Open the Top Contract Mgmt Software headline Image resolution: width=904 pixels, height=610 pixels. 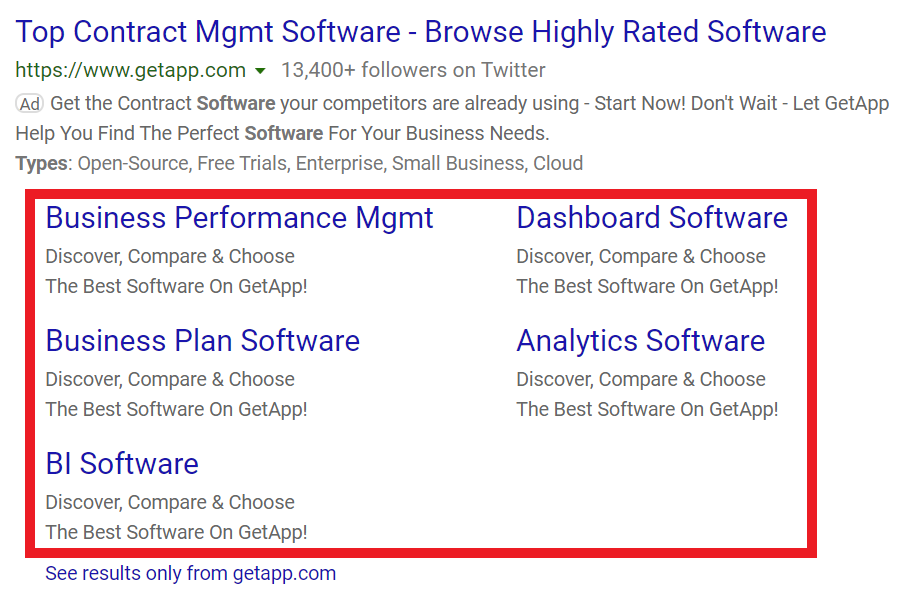[420, 32]
